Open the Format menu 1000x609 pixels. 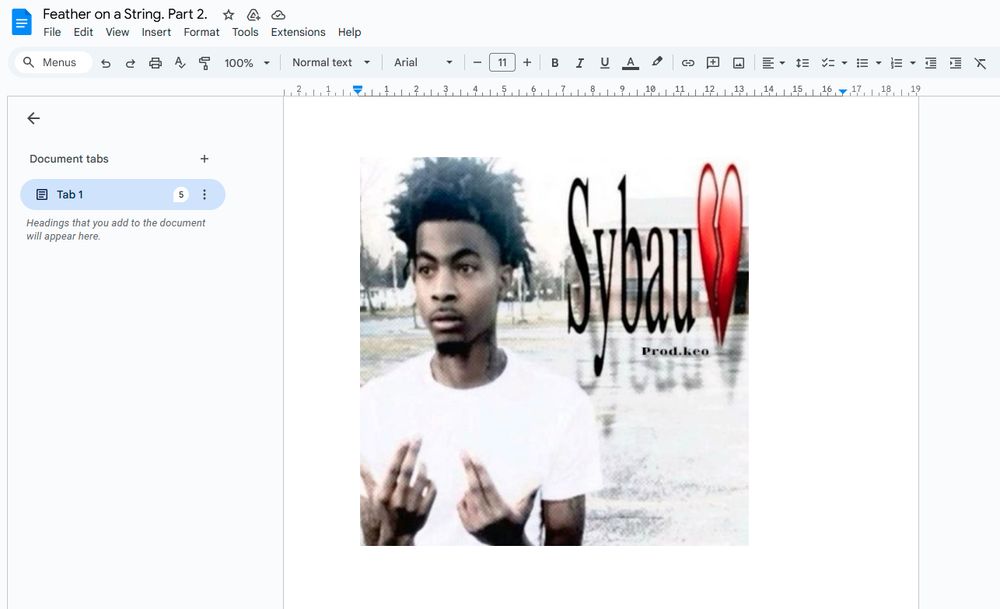point(201,31)
